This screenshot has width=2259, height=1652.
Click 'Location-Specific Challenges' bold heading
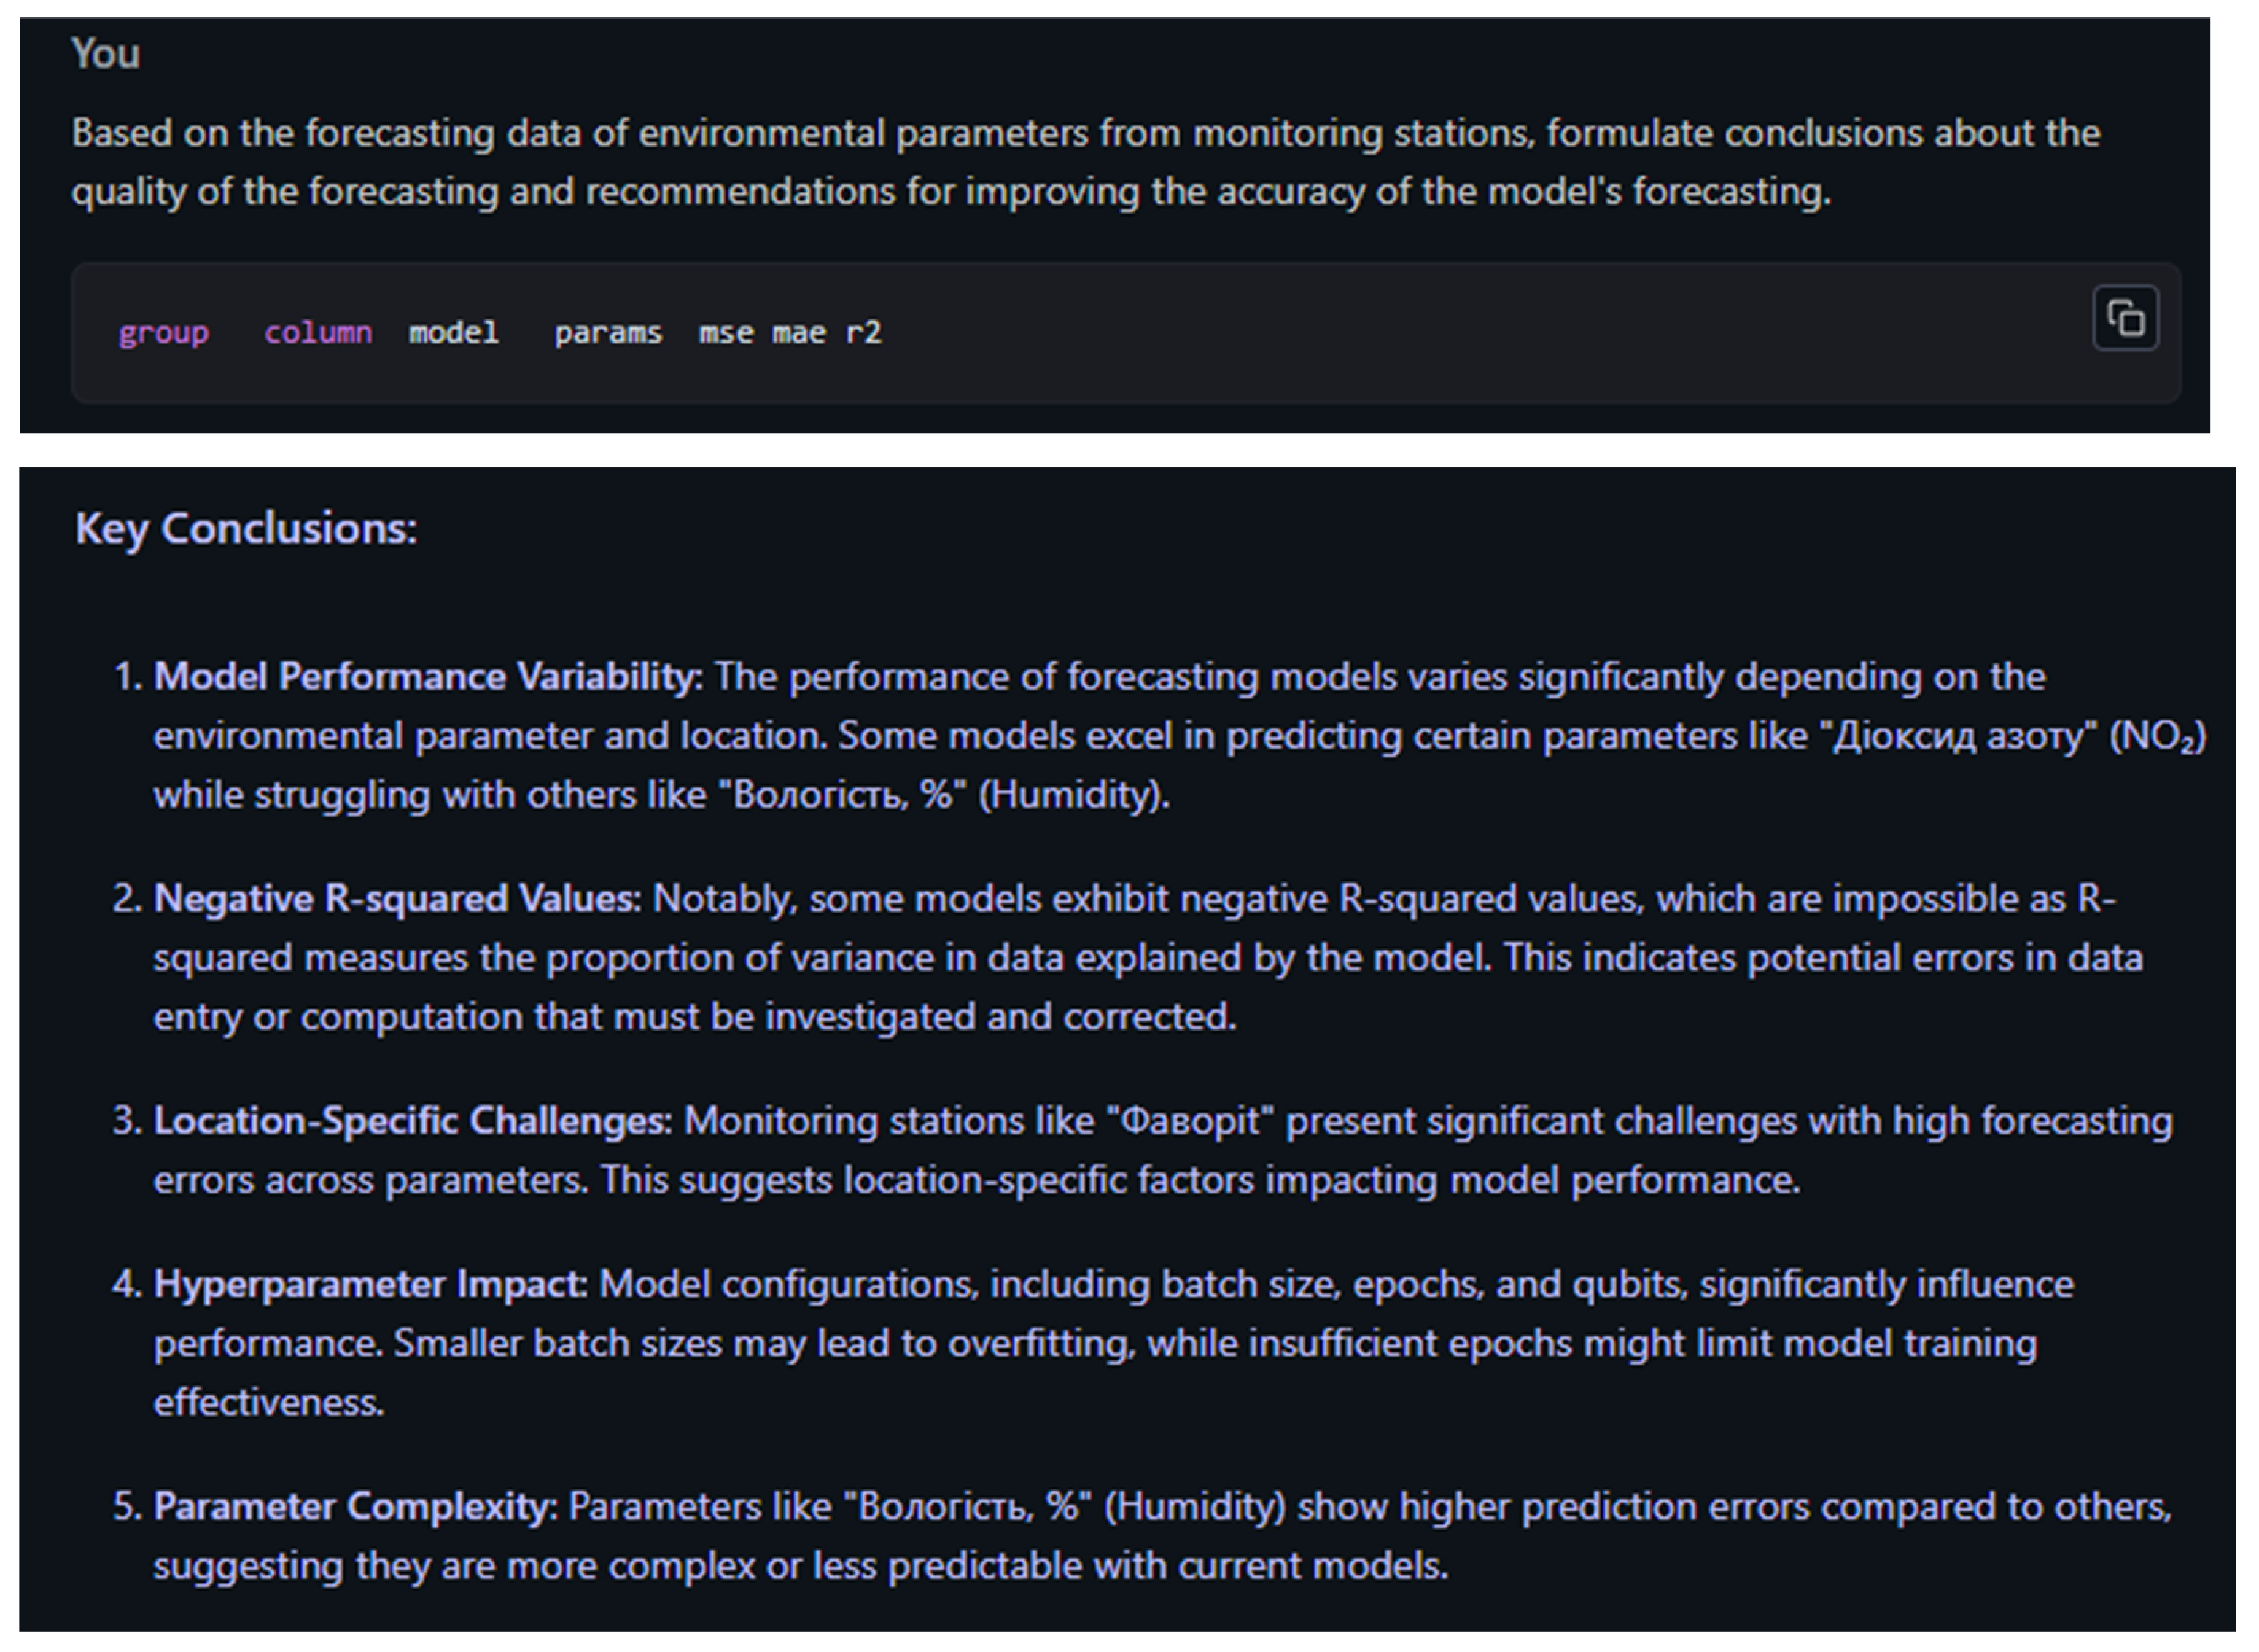click(x=412, y=1121)
